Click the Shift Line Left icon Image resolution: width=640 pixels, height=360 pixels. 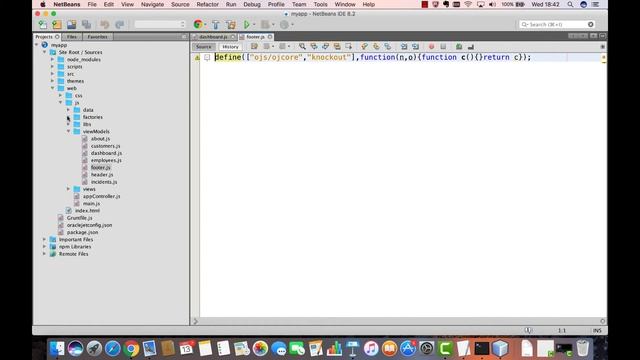404,47
